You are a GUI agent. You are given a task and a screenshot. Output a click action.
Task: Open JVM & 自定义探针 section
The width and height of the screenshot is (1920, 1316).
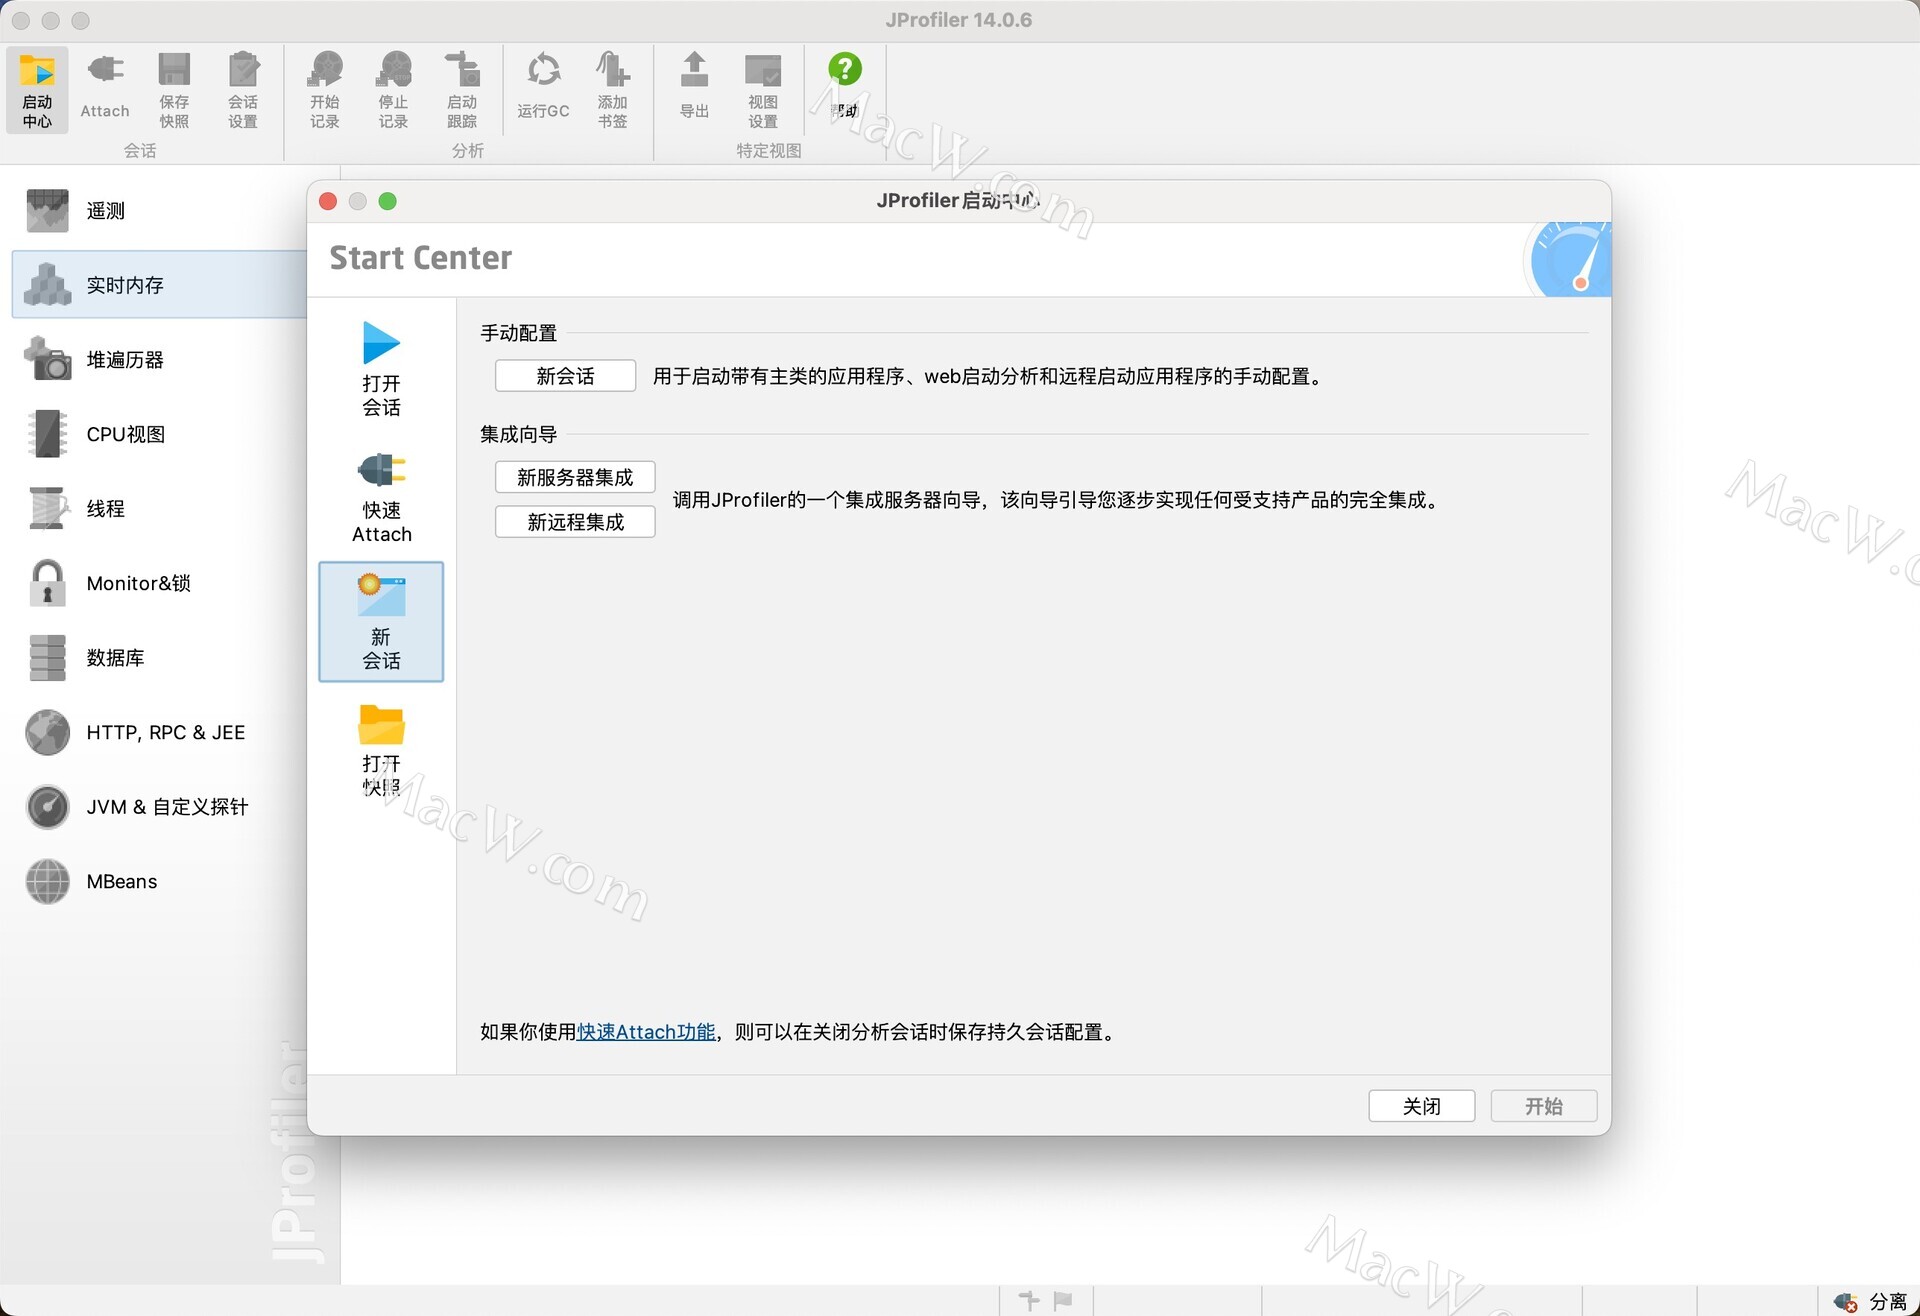tap(160, 806)
